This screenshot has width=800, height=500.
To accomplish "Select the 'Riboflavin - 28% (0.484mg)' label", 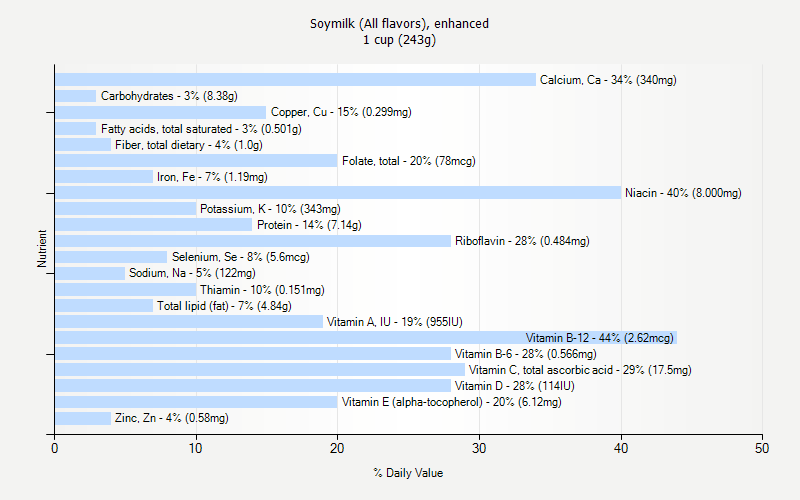I will 522,241.
